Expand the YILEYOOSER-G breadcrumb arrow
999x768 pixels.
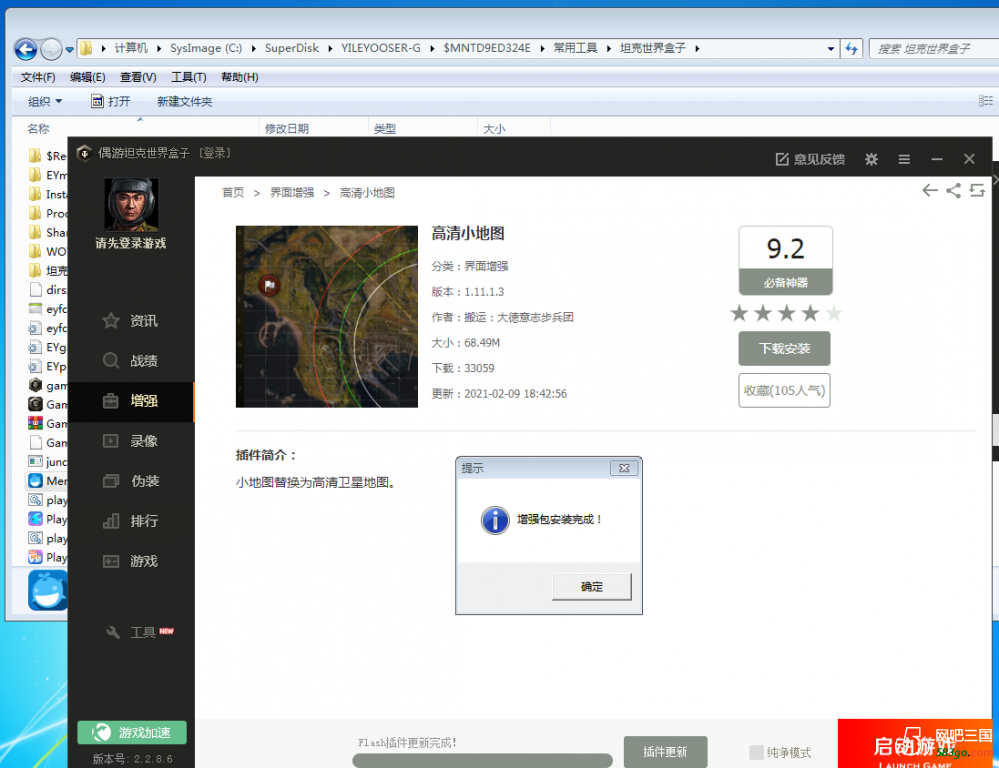tap(432, 48)
